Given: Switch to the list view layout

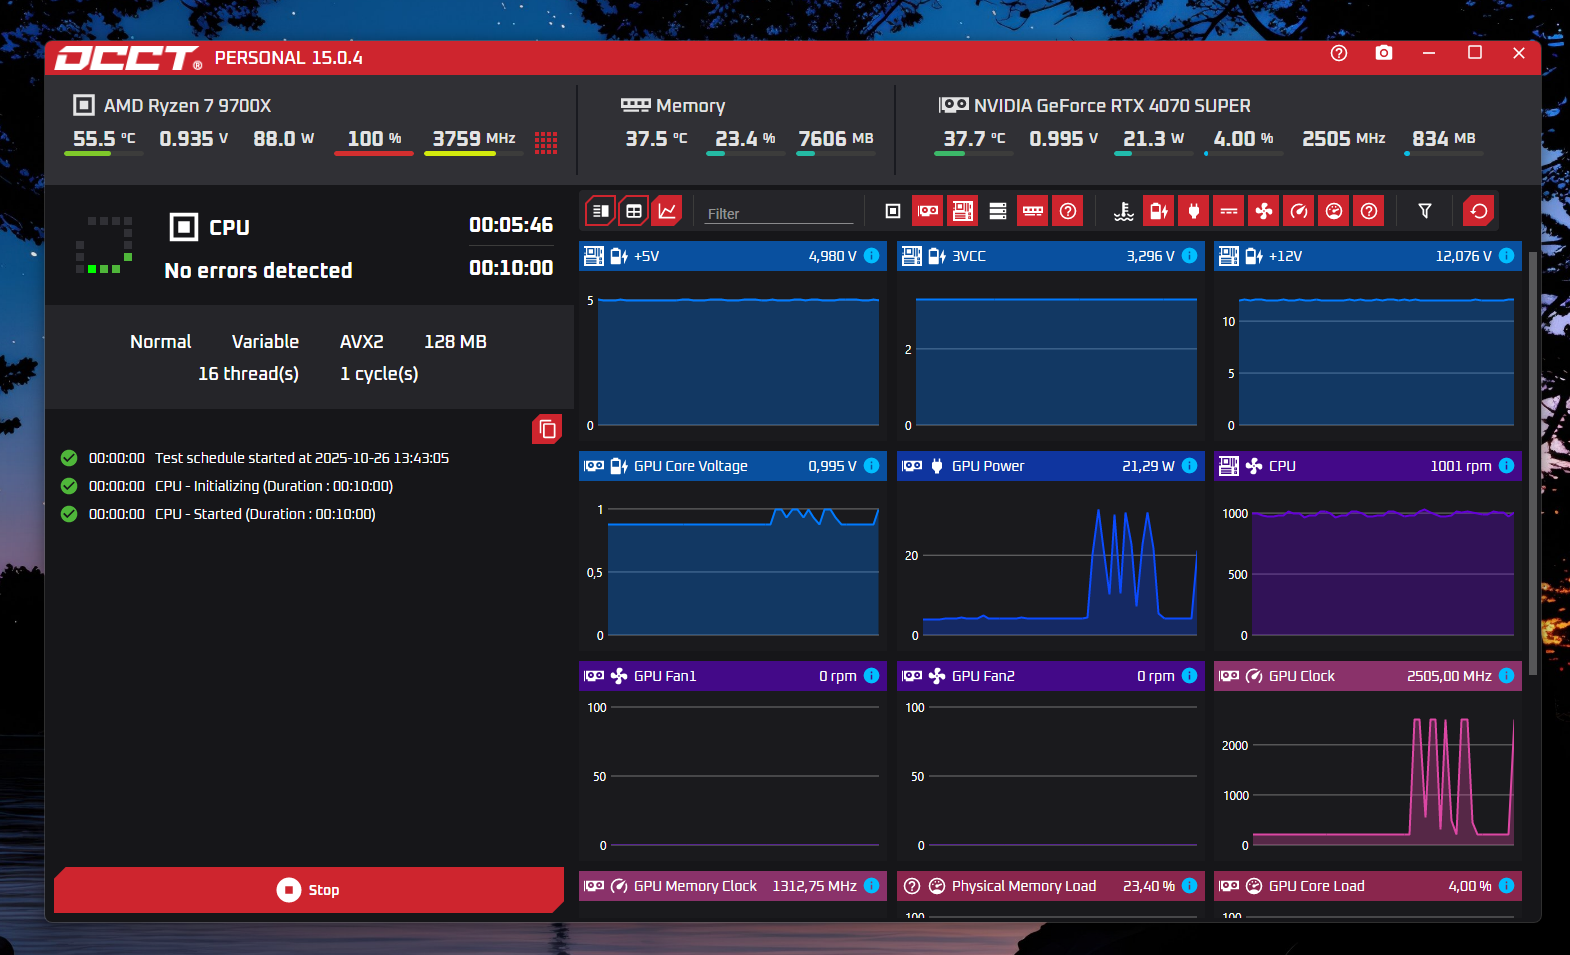Looking at the screenshot, I should [600, 211].
